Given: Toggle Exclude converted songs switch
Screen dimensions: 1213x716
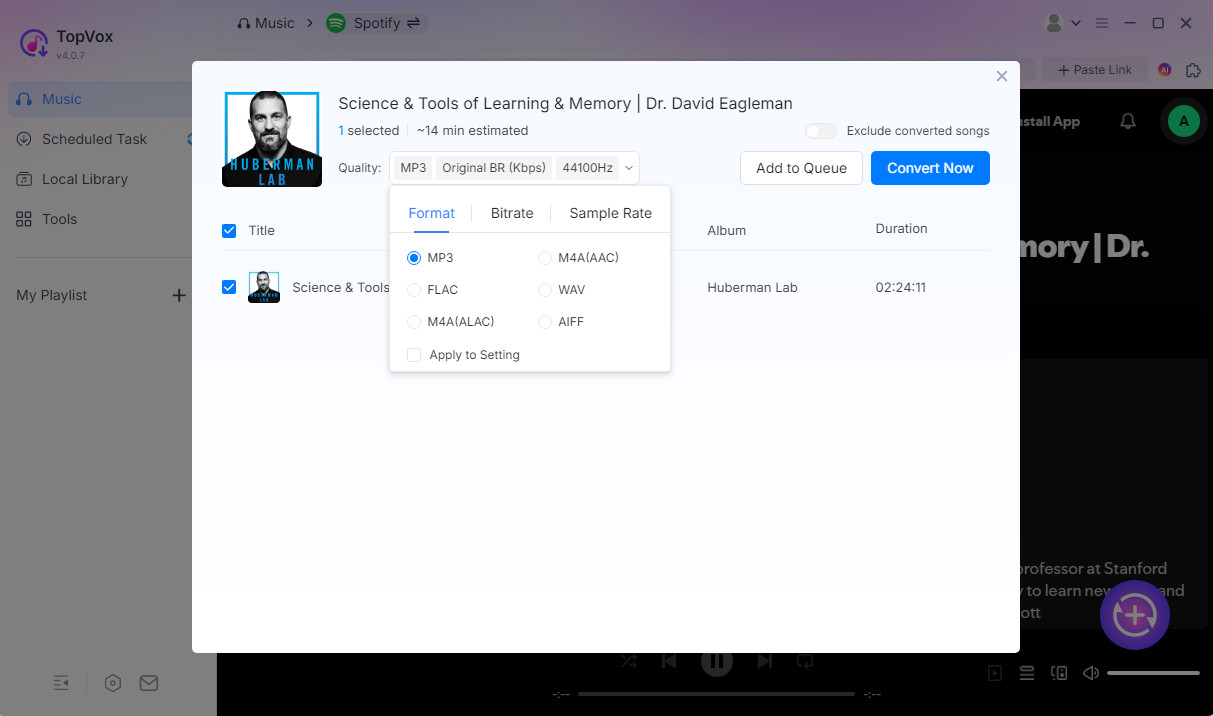Looking at the screenshot, I should (x=820, y=130).
